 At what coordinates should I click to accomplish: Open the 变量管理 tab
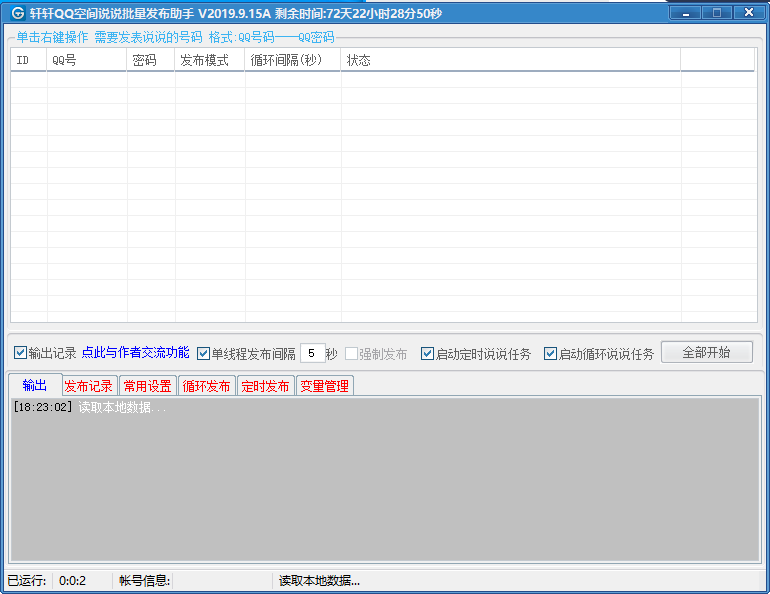325,386
